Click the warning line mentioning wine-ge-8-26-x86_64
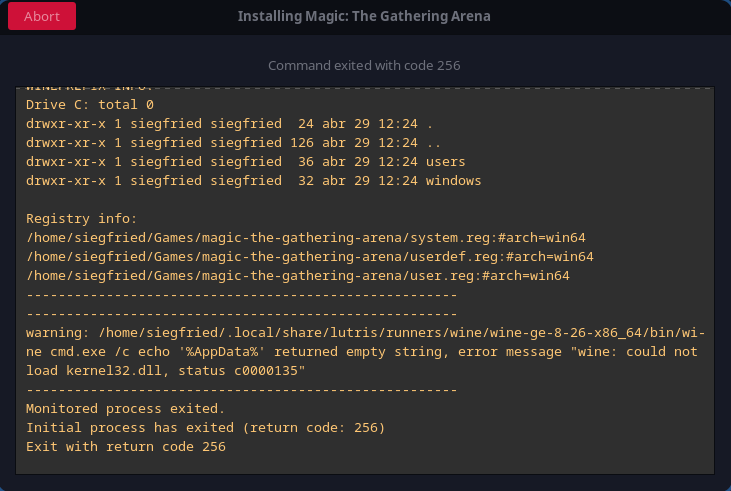731x491 pixels. [x=366, y=333]
